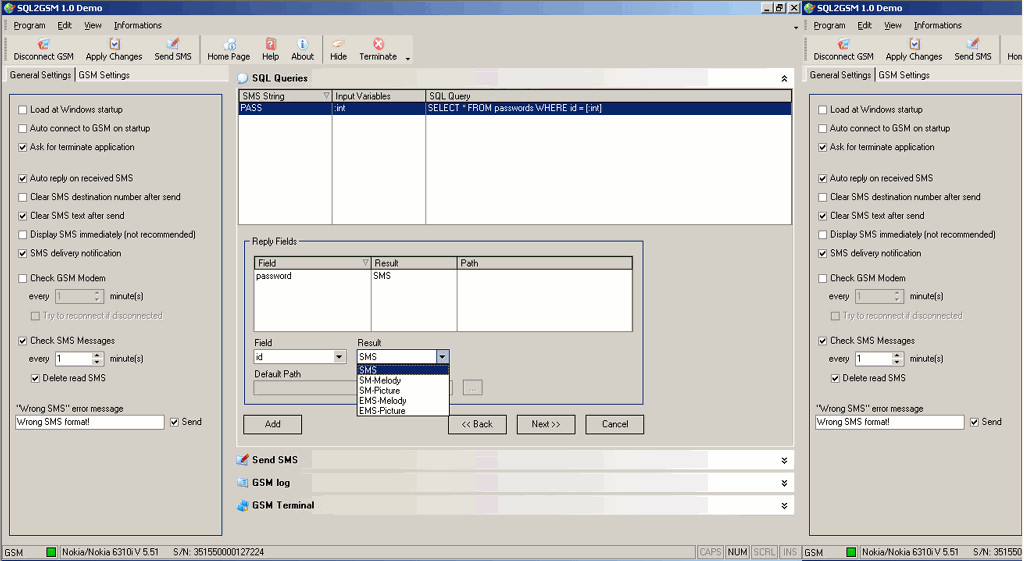This screenshot has width=1024, height=561.
Task: Select password row in Reply Fields table
Action: point(443,276)
